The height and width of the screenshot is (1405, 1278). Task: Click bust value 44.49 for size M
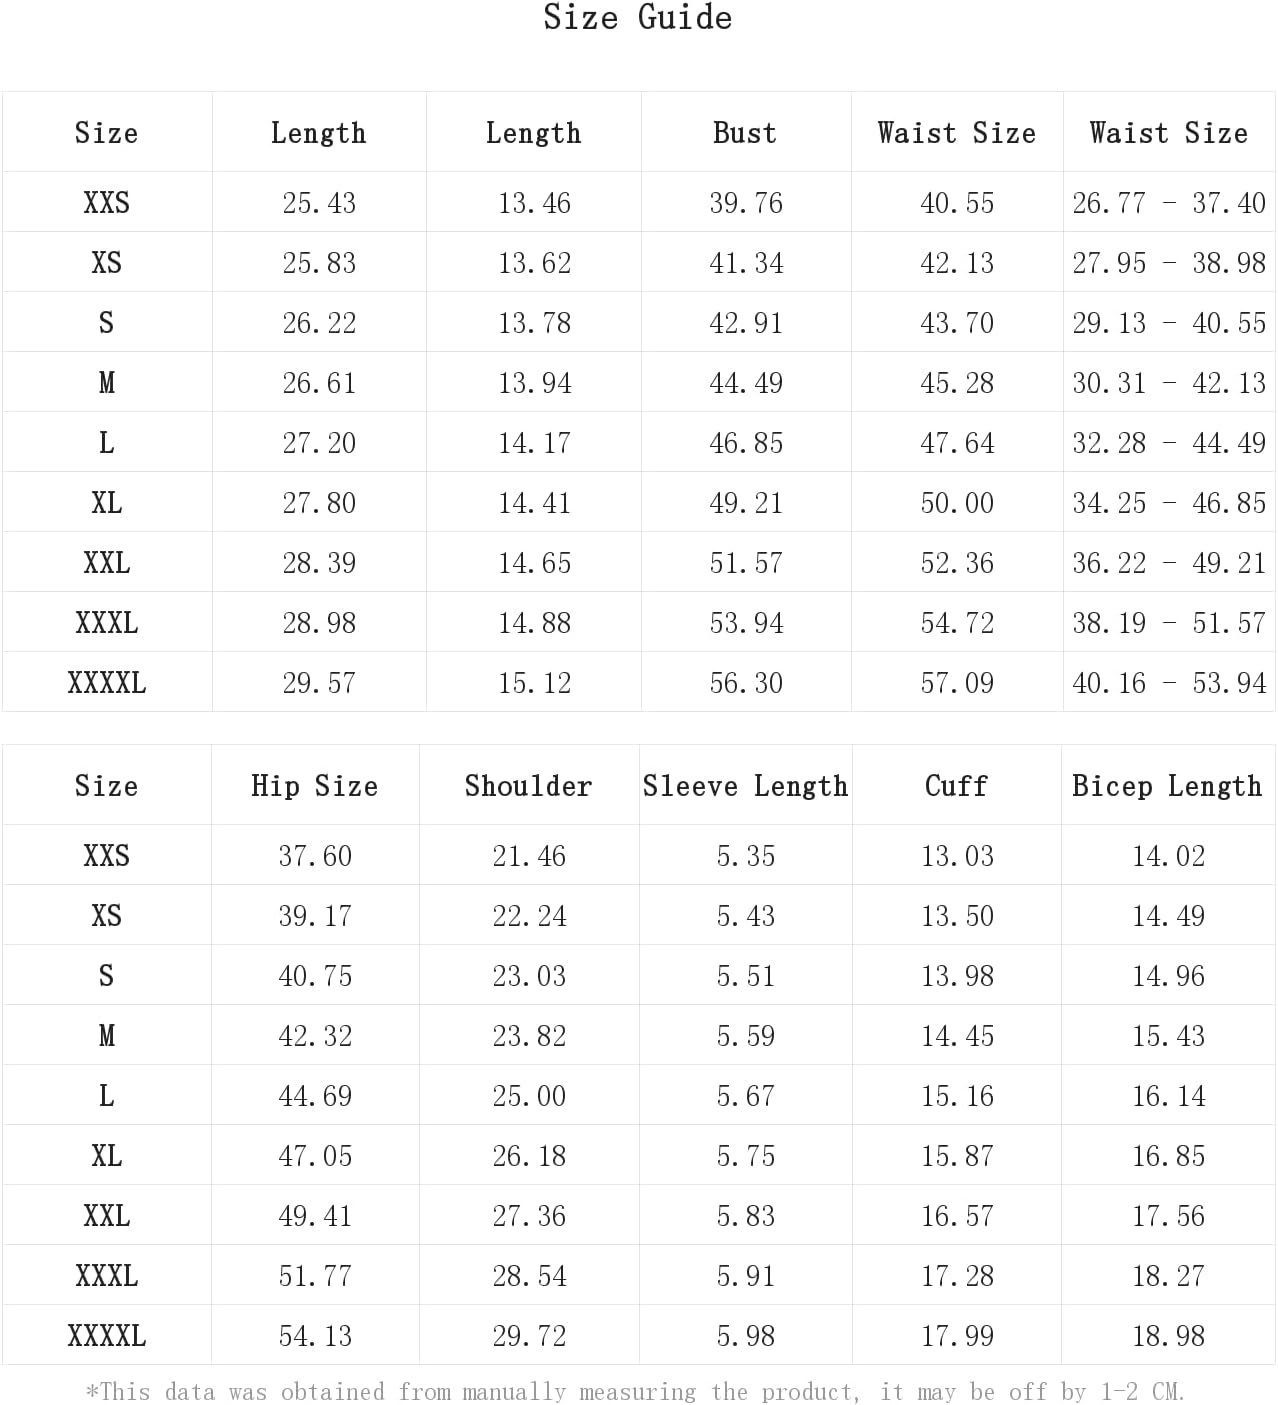pyautogui.click(x=746, y=383)
